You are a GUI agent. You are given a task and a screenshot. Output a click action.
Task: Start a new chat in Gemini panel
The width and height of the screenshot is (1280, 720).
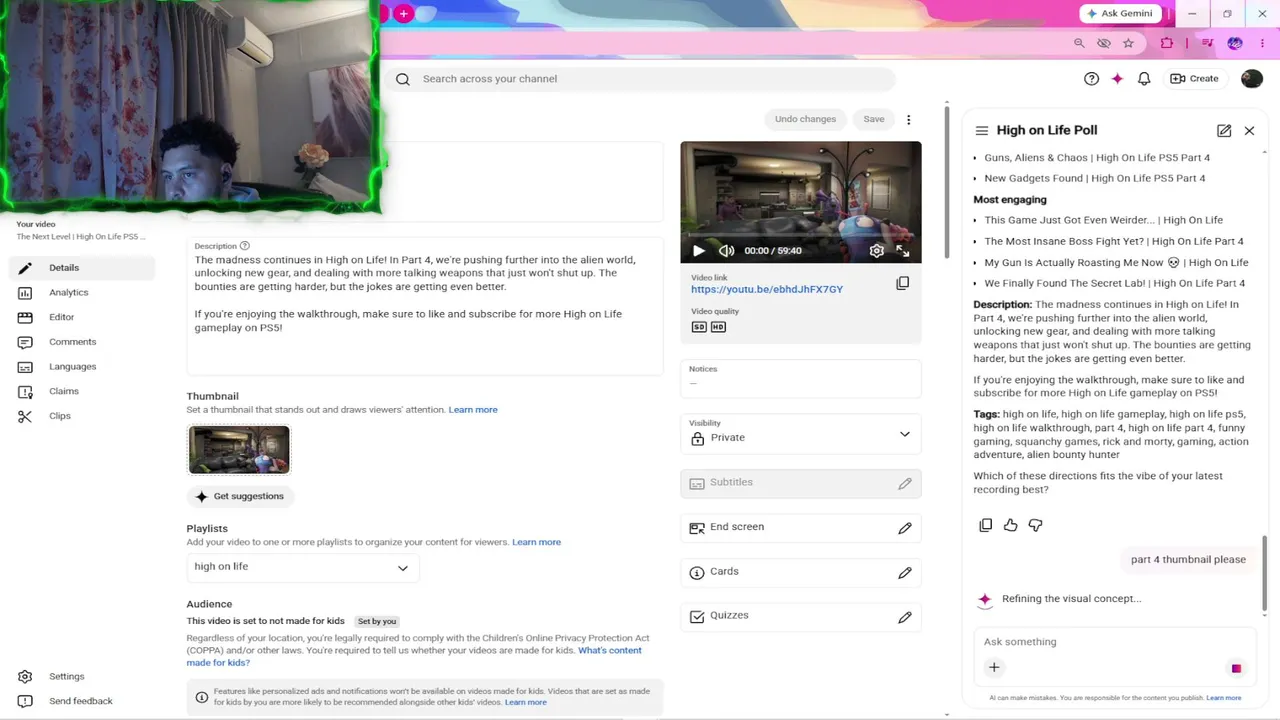[x=1224, y=131]
